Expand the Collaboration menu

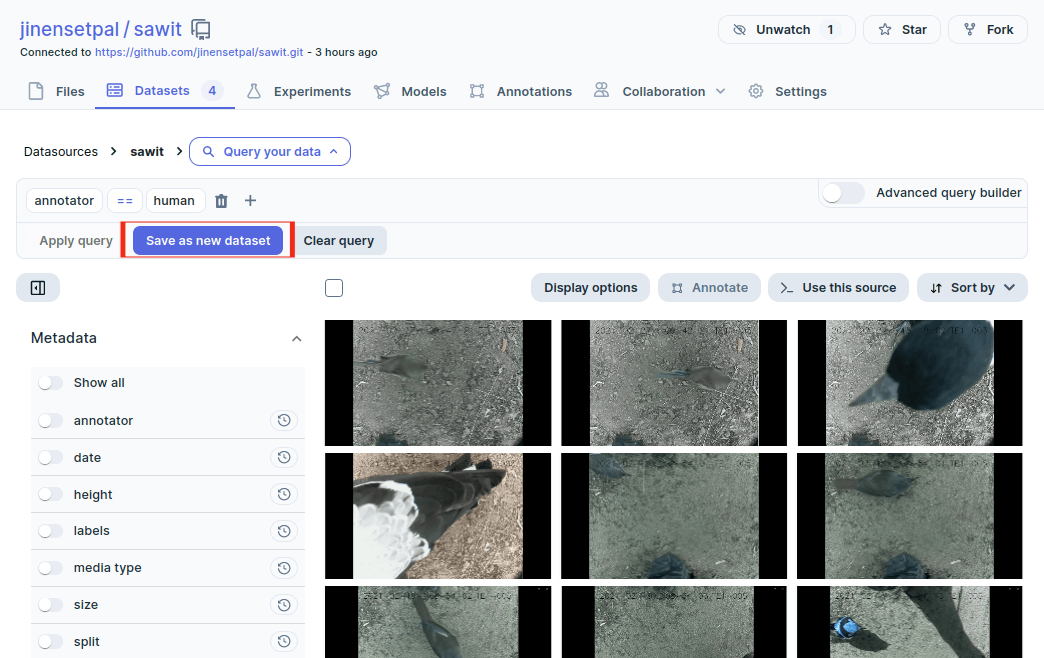pos(659,91)
